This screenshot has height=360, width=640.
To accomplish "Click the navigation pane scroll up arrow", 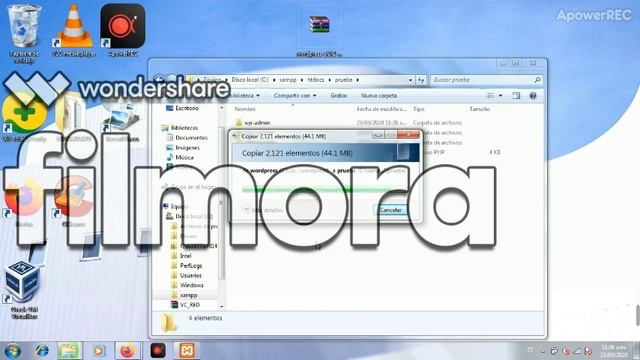I will (x=222, y=108).
